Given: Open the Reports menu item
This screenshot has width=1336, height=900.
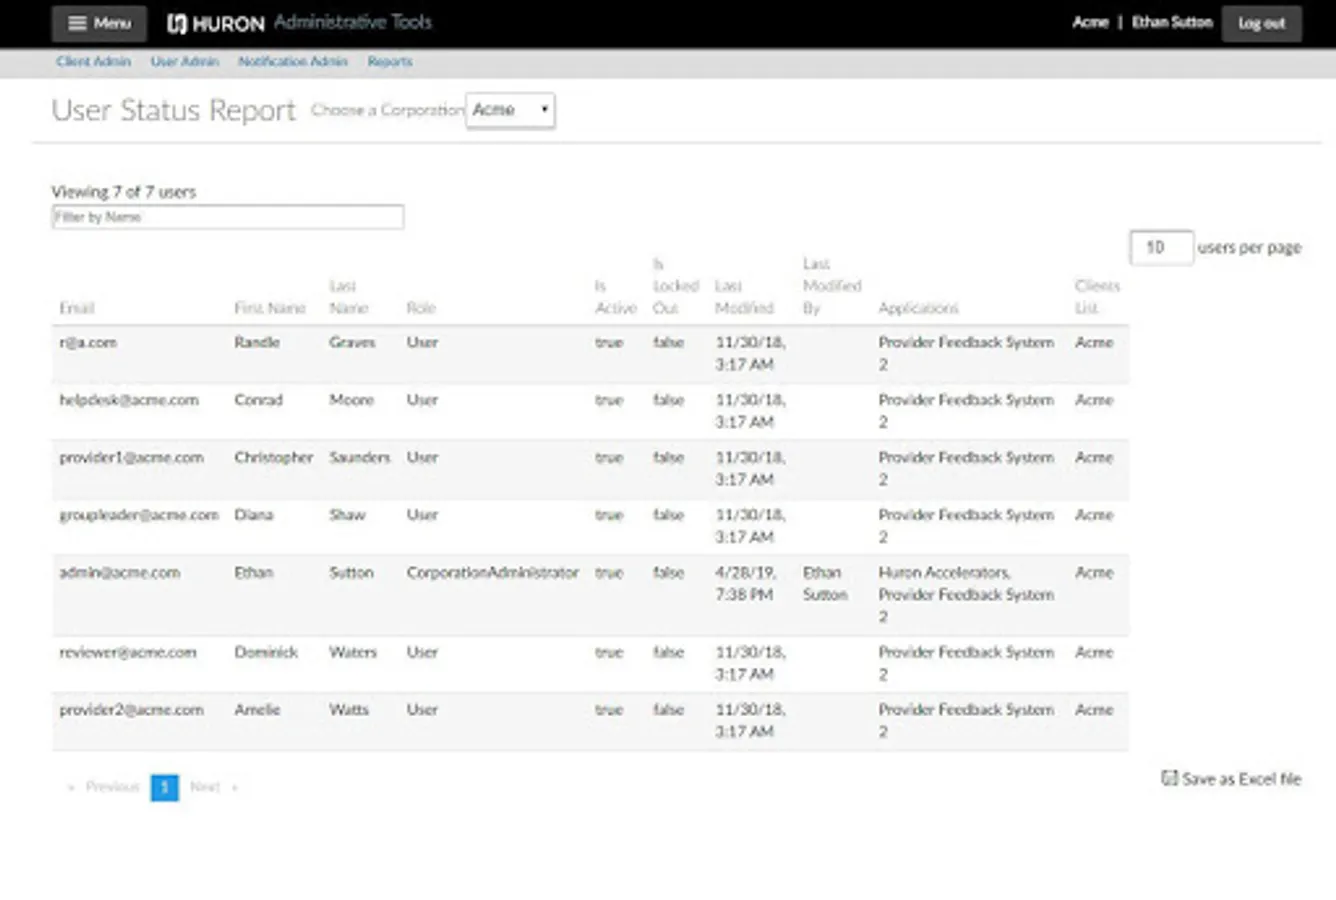Looking at the screenshot, I should tap(389, 62).
